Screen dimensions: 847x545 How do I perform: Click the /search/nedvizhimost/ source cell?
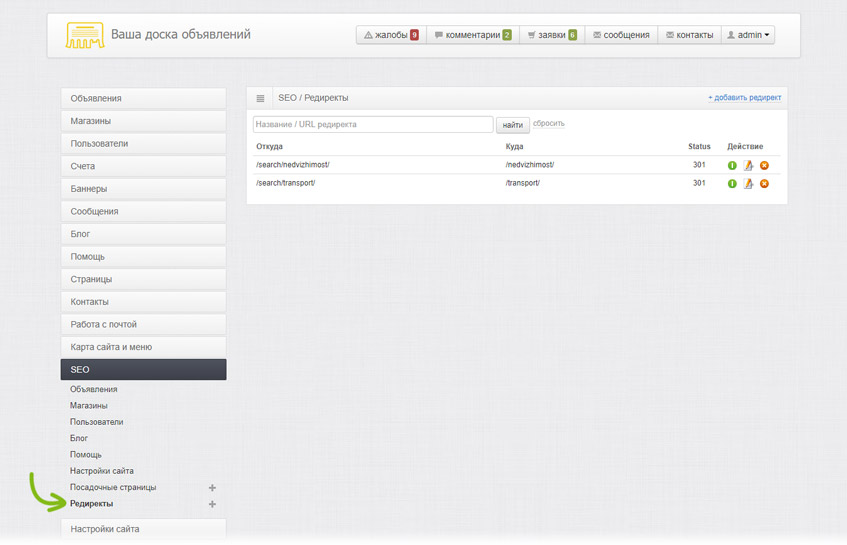(x=293, y=165)
